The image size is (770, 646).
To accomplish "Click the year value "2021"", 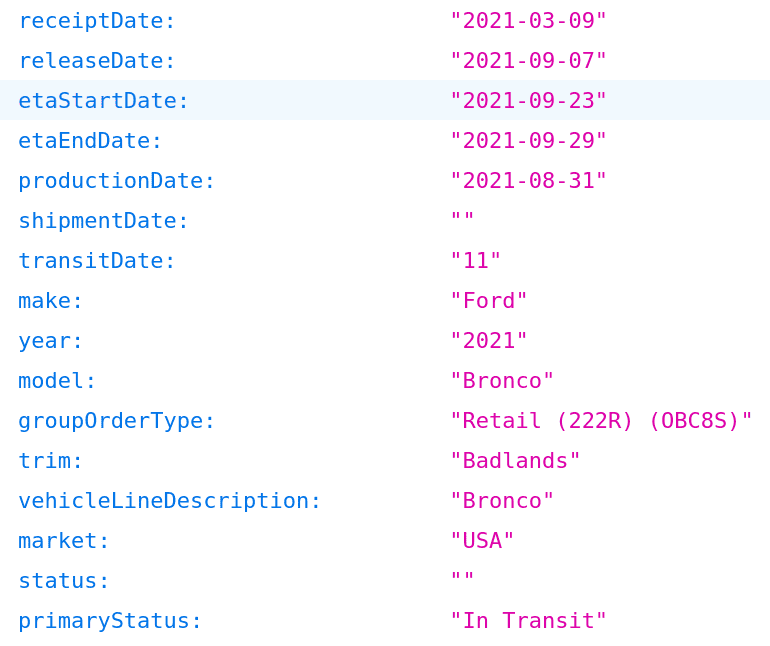I will (x=489, y=340).
